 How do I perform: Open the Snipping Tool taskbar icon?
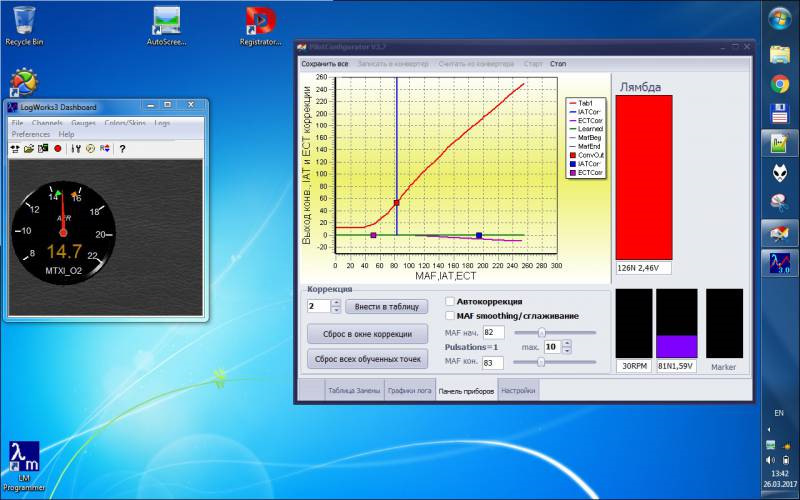click(x=780, y=203)
